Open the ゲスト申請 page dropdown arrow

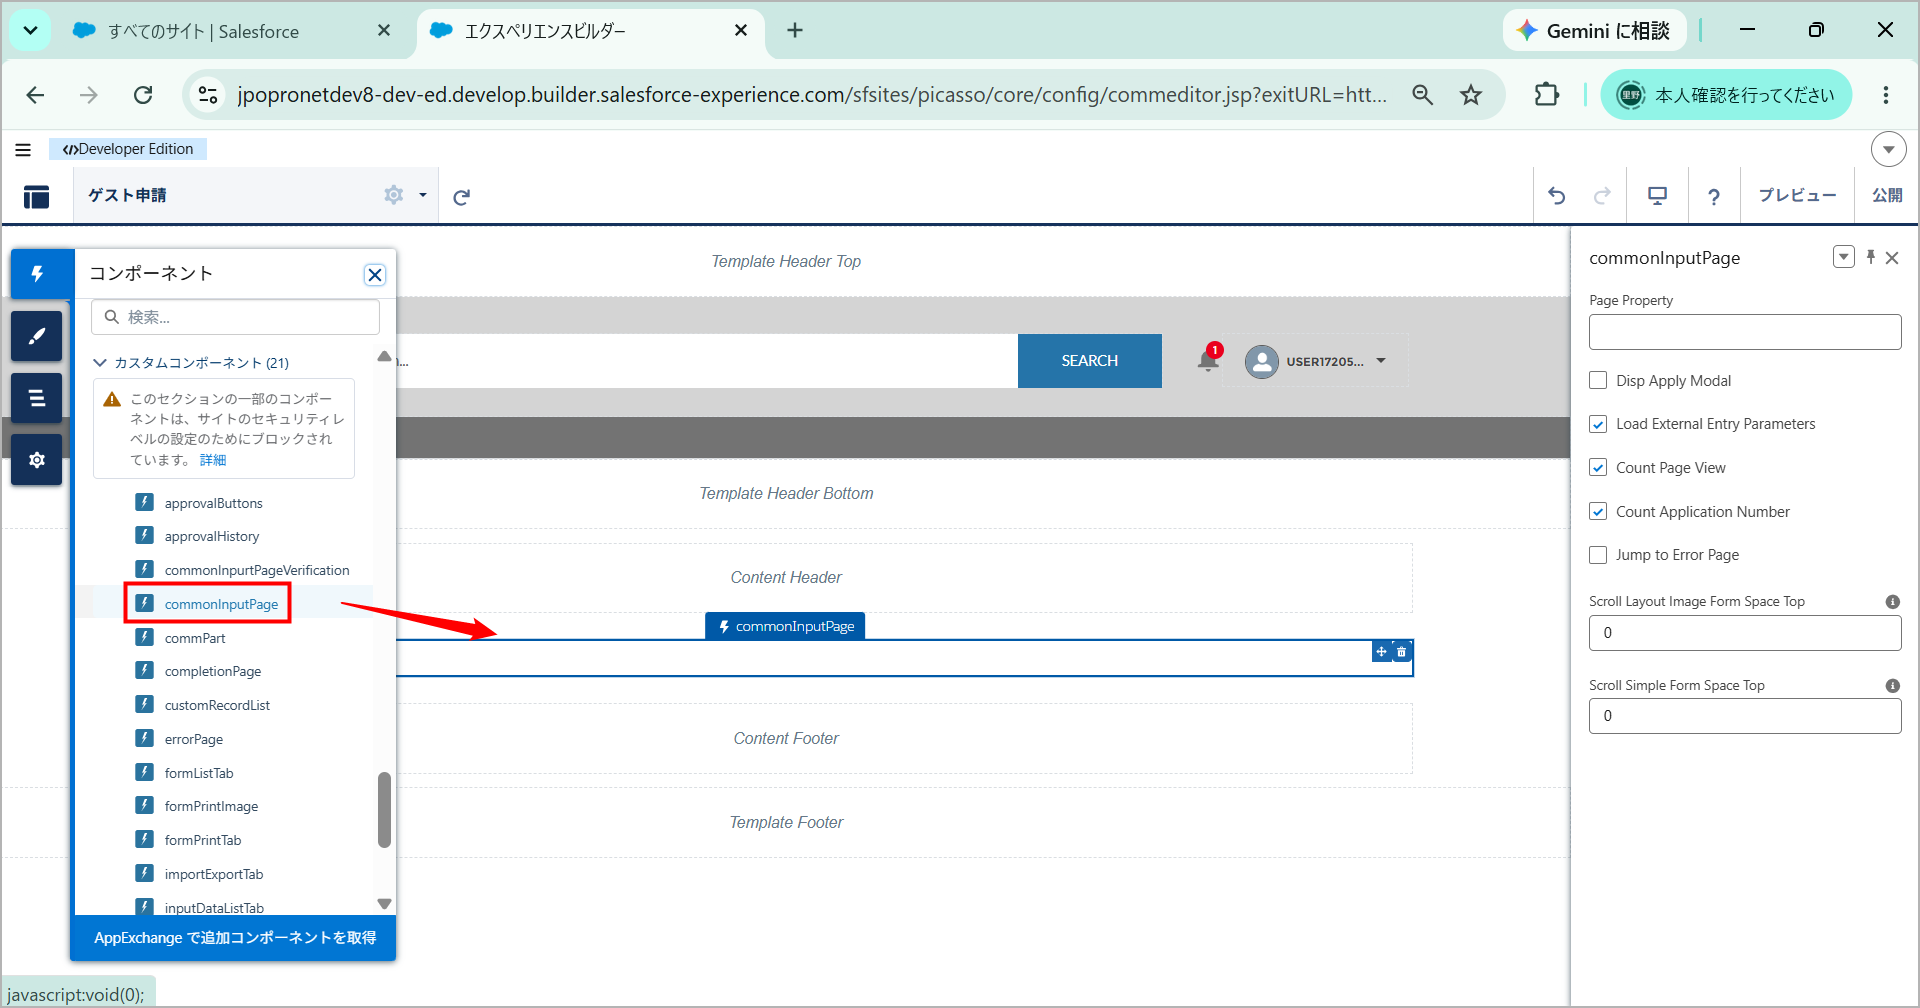click(x=423, y=195)
